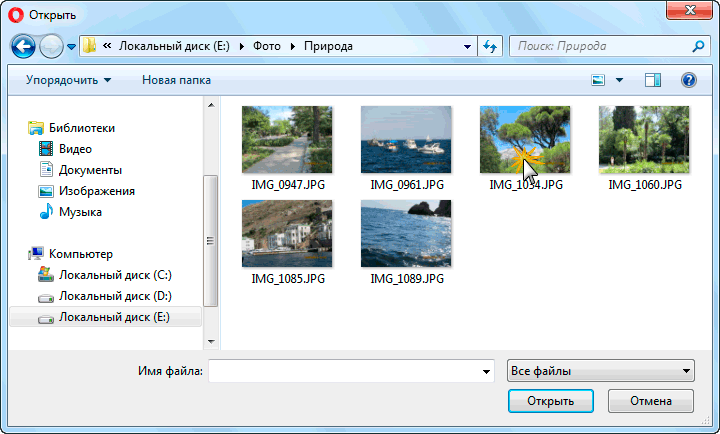Select Локальный диск (D:) in tree
The image size is (720, 434).
click(115, 296)
